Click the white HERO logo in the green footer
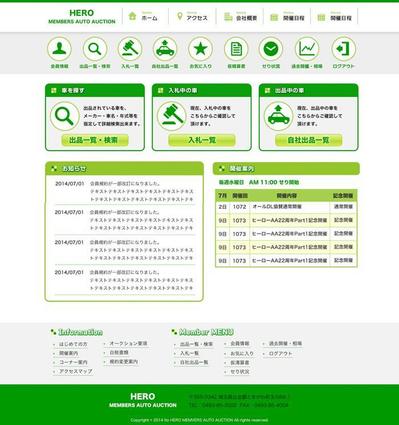The image size is (399, 425). [x=143, y=400]
